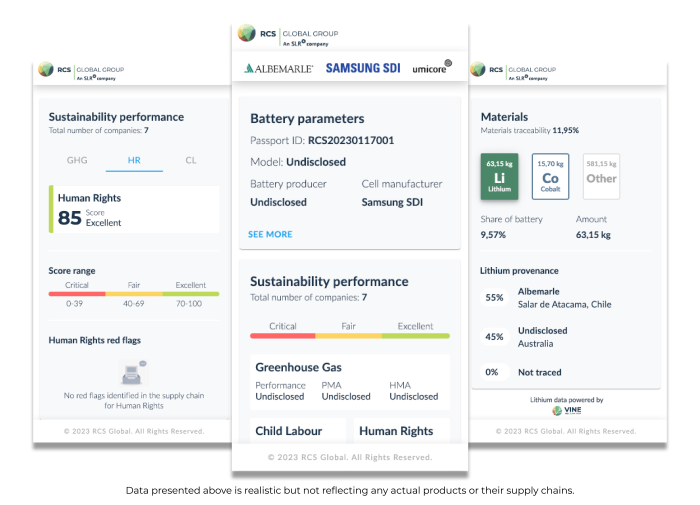Switch to the GHG tab
The height and width of the screenshot is (505, 700).
click(77, 160)
